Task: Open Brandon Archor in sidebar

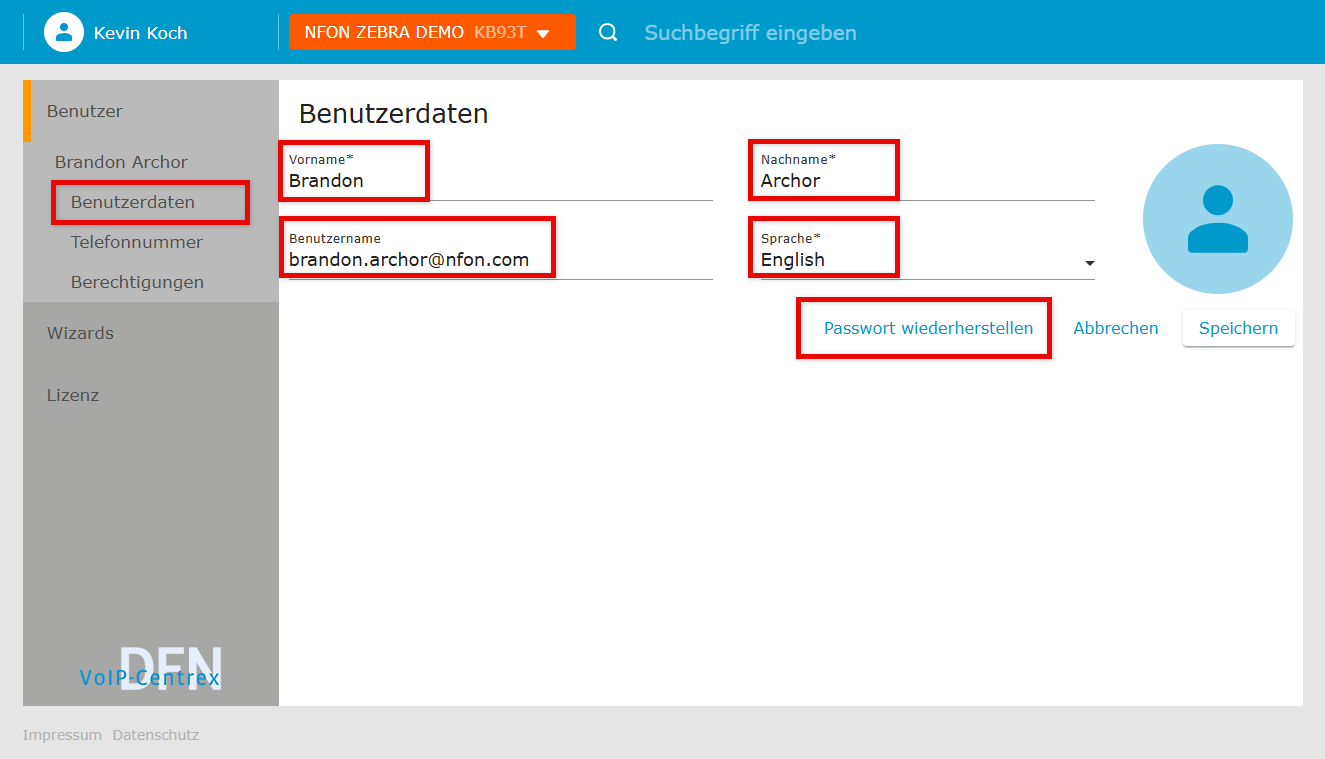Action: point(121,162)
